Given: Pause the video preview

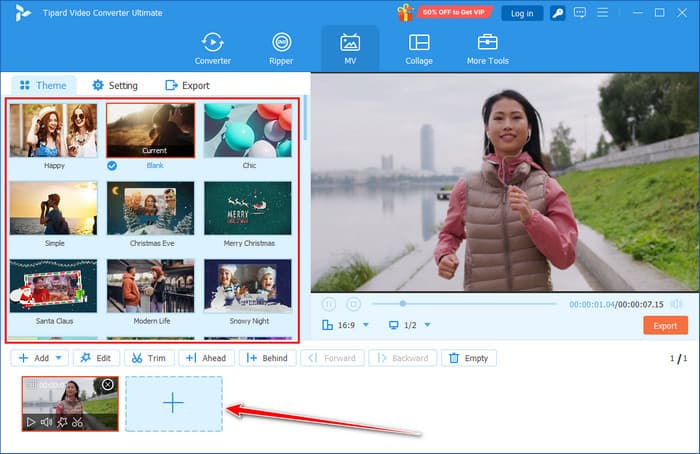Looking at the screenshot, I should (329, 304).
